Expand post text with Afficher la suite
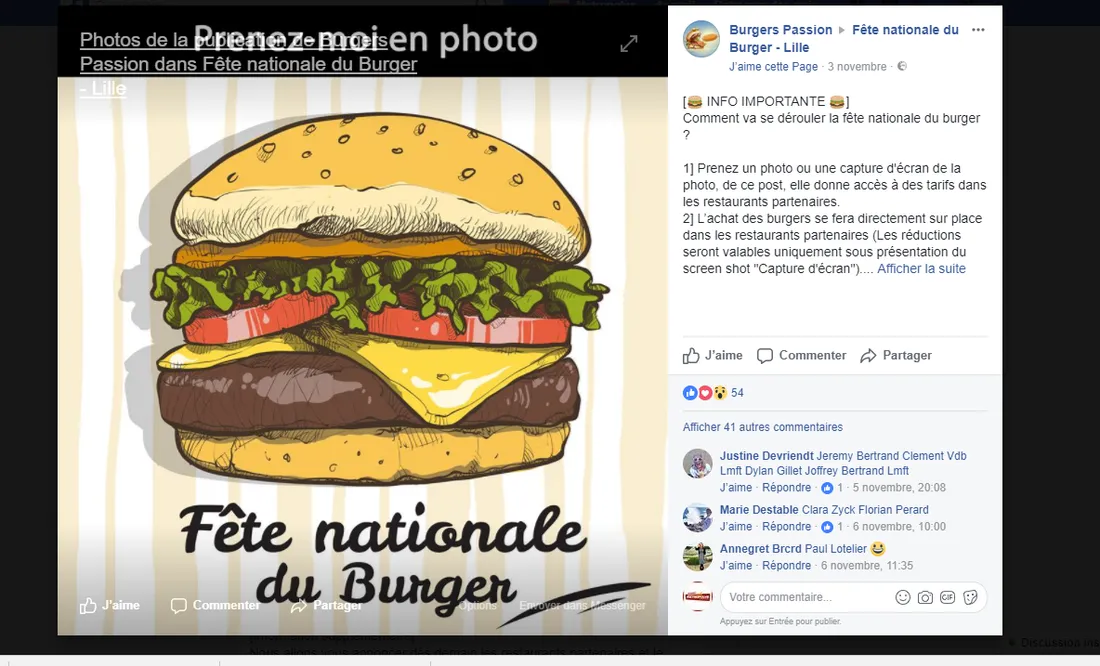This screenshot has height=666, width=1100. (921, 269)
